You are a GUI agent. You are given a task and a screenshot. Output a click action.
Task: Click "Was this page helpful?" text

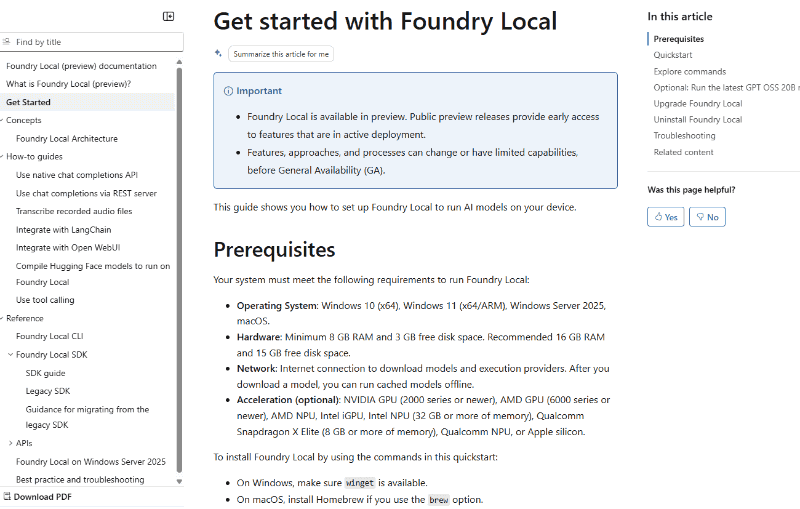[691, 190]
